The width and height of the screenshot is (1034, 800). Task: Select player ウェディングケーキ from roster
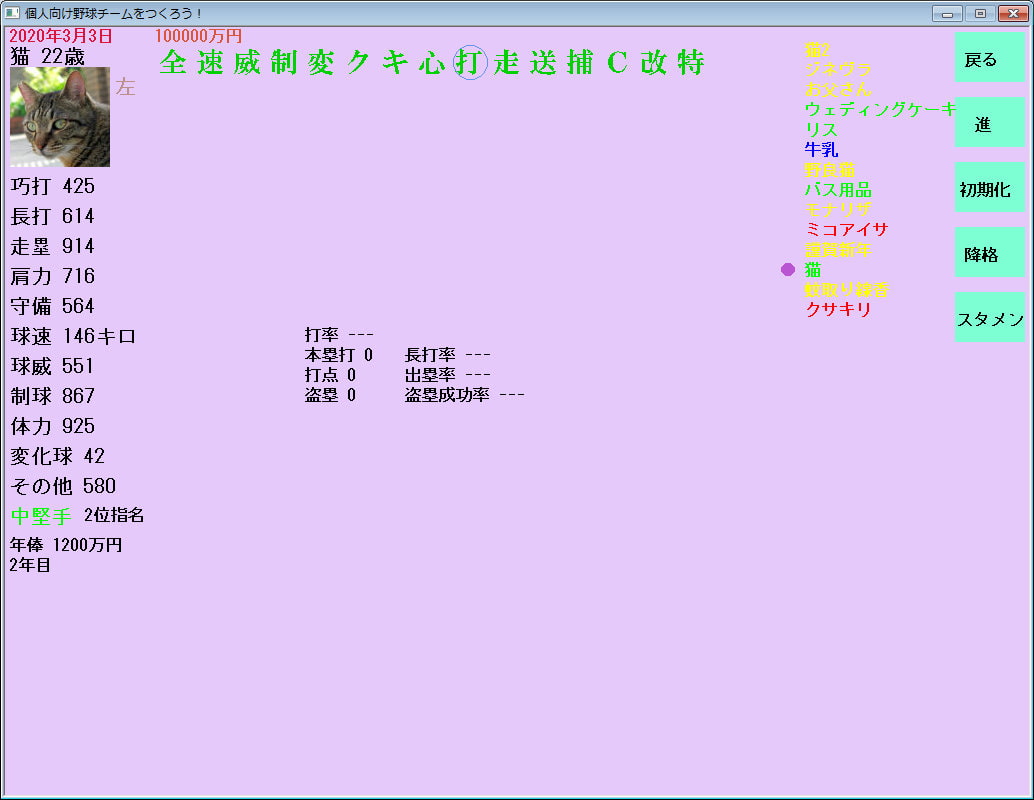tap(880, 109)
